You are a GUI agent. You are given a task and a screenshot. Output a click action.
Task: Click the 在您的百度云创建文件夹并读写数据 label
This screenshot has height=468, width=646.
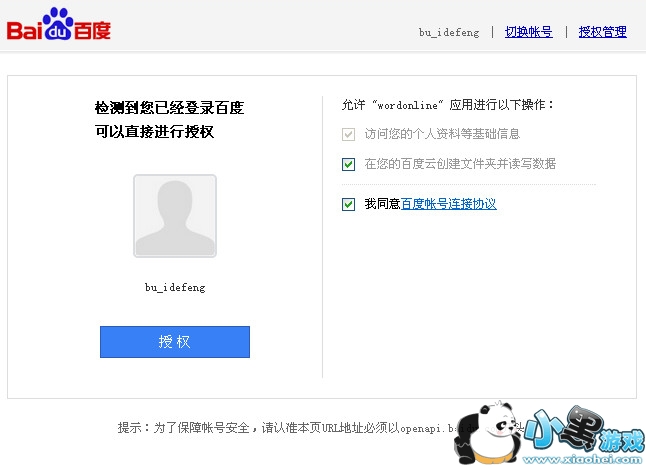pyautogui.click(x=460, y=164)
